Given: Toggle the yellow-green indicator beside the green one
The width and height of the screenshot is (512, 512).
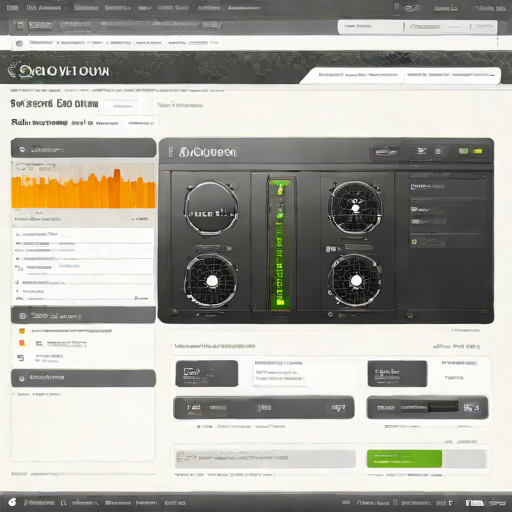Looking at the screenshot, I should pyautogui.click(x=478, y=151).
